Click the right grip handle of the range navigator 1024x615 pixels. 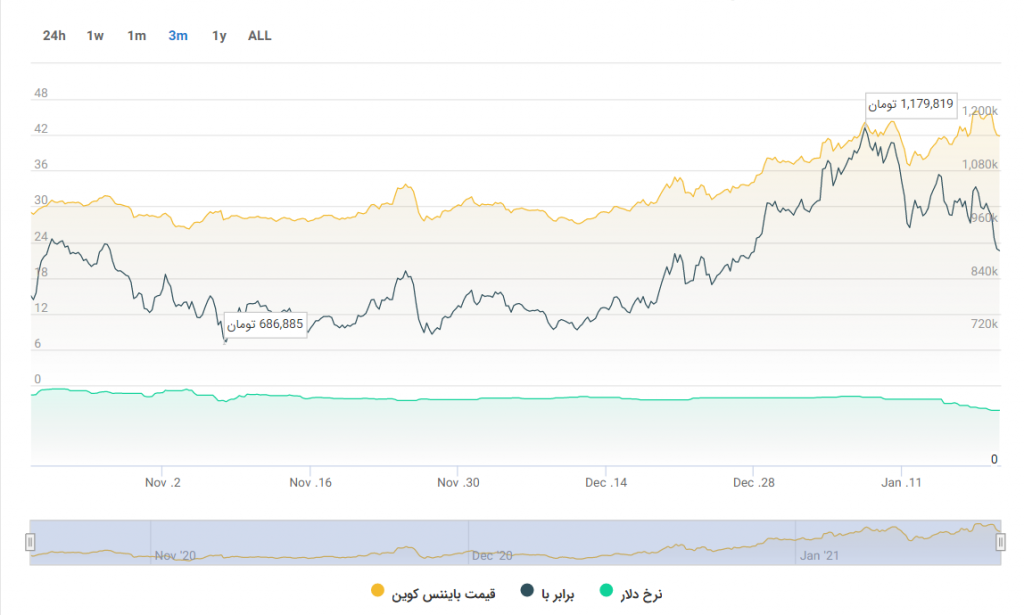[999, 541]
